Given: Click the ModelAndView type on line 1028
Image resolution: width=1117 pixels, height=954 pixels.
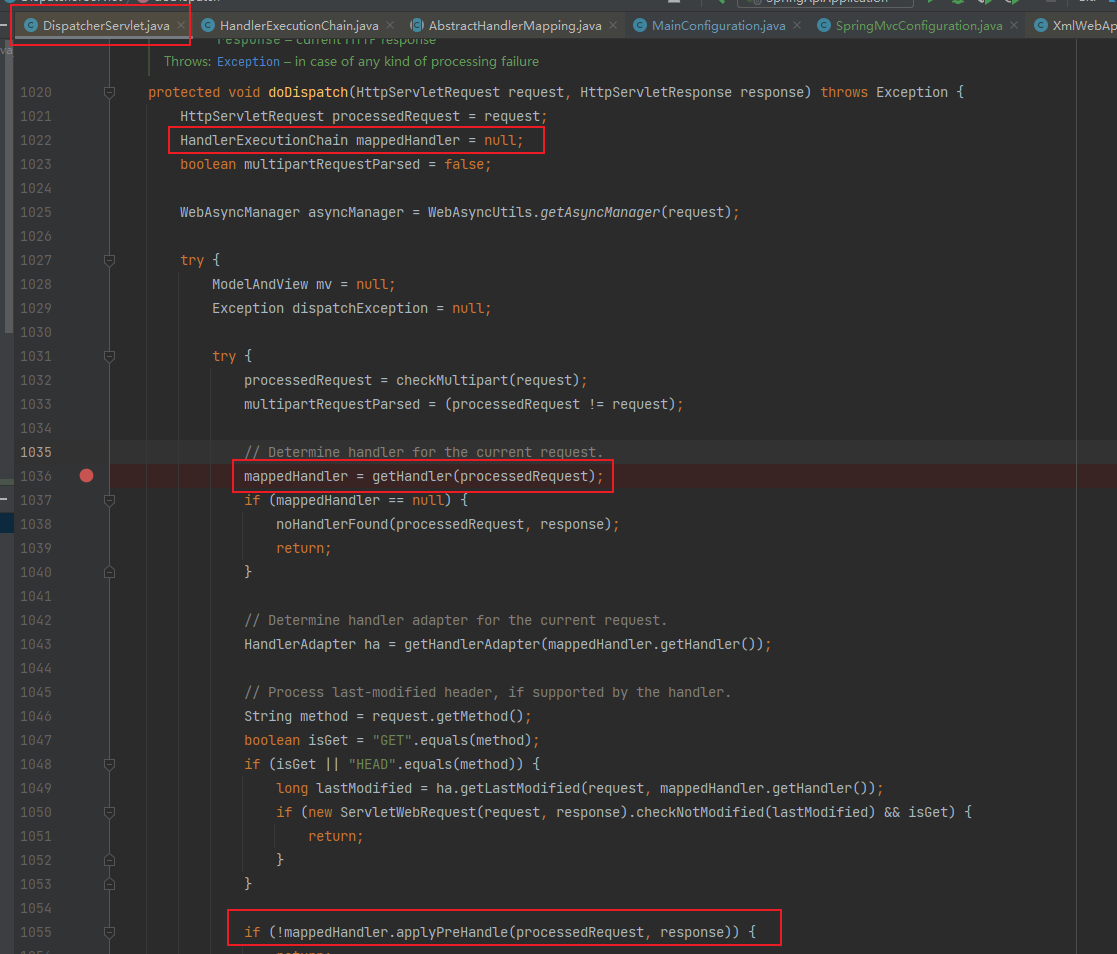Looking at the screenshot, I should click(x=260, y=284).
